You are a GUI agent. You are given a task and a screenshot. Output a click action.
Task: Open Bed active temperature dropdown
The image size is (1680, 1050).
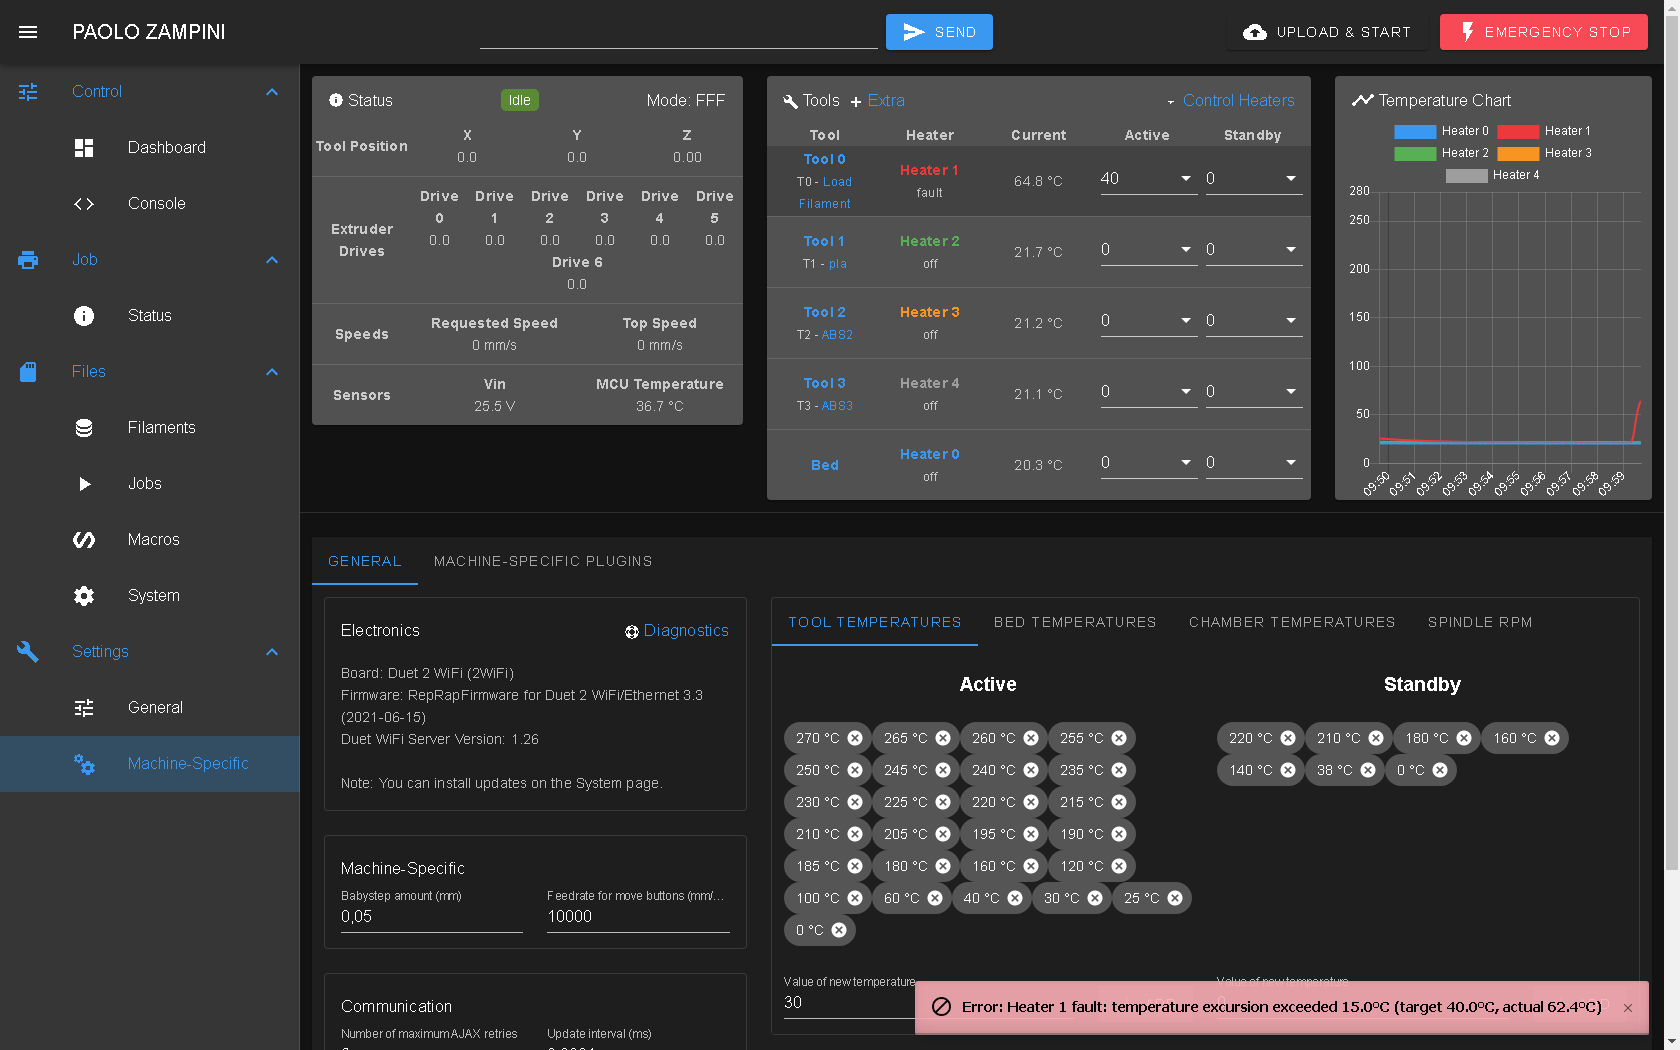click(1186, 463)
